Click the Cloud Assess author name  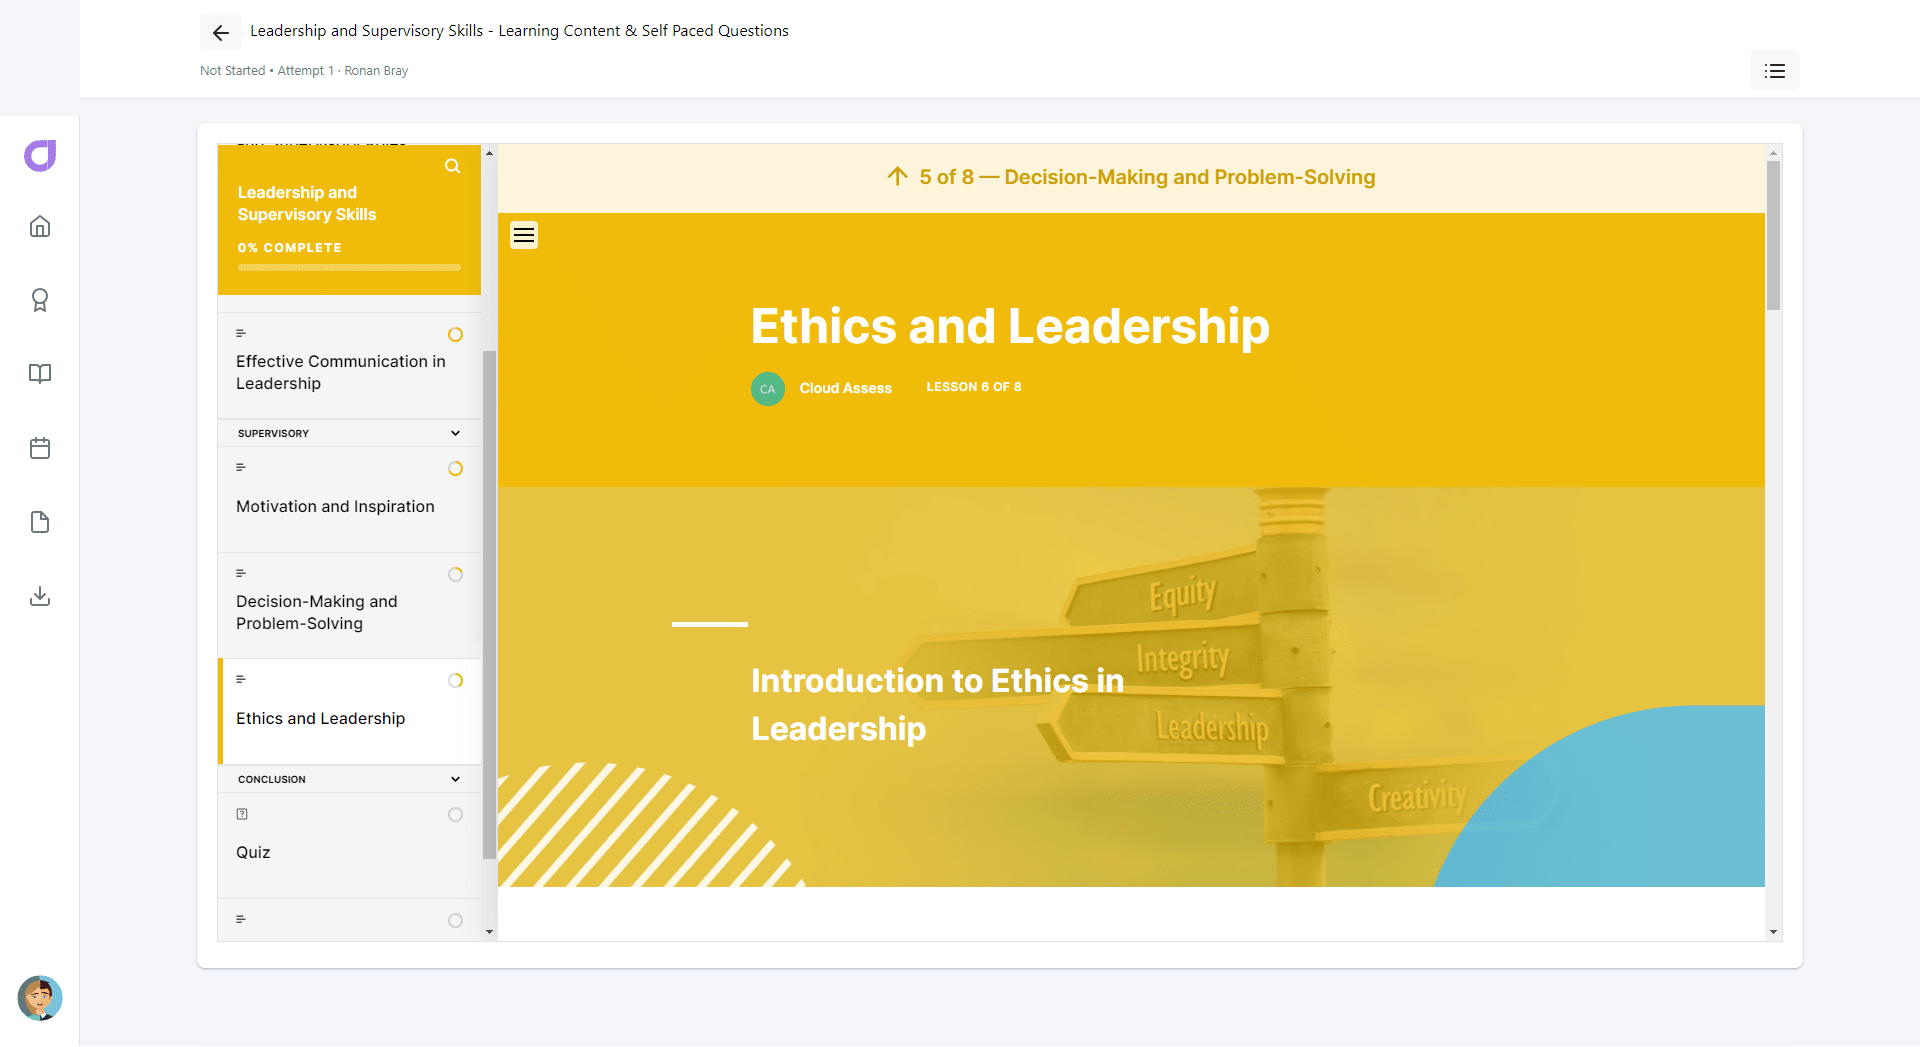[845, 388]
